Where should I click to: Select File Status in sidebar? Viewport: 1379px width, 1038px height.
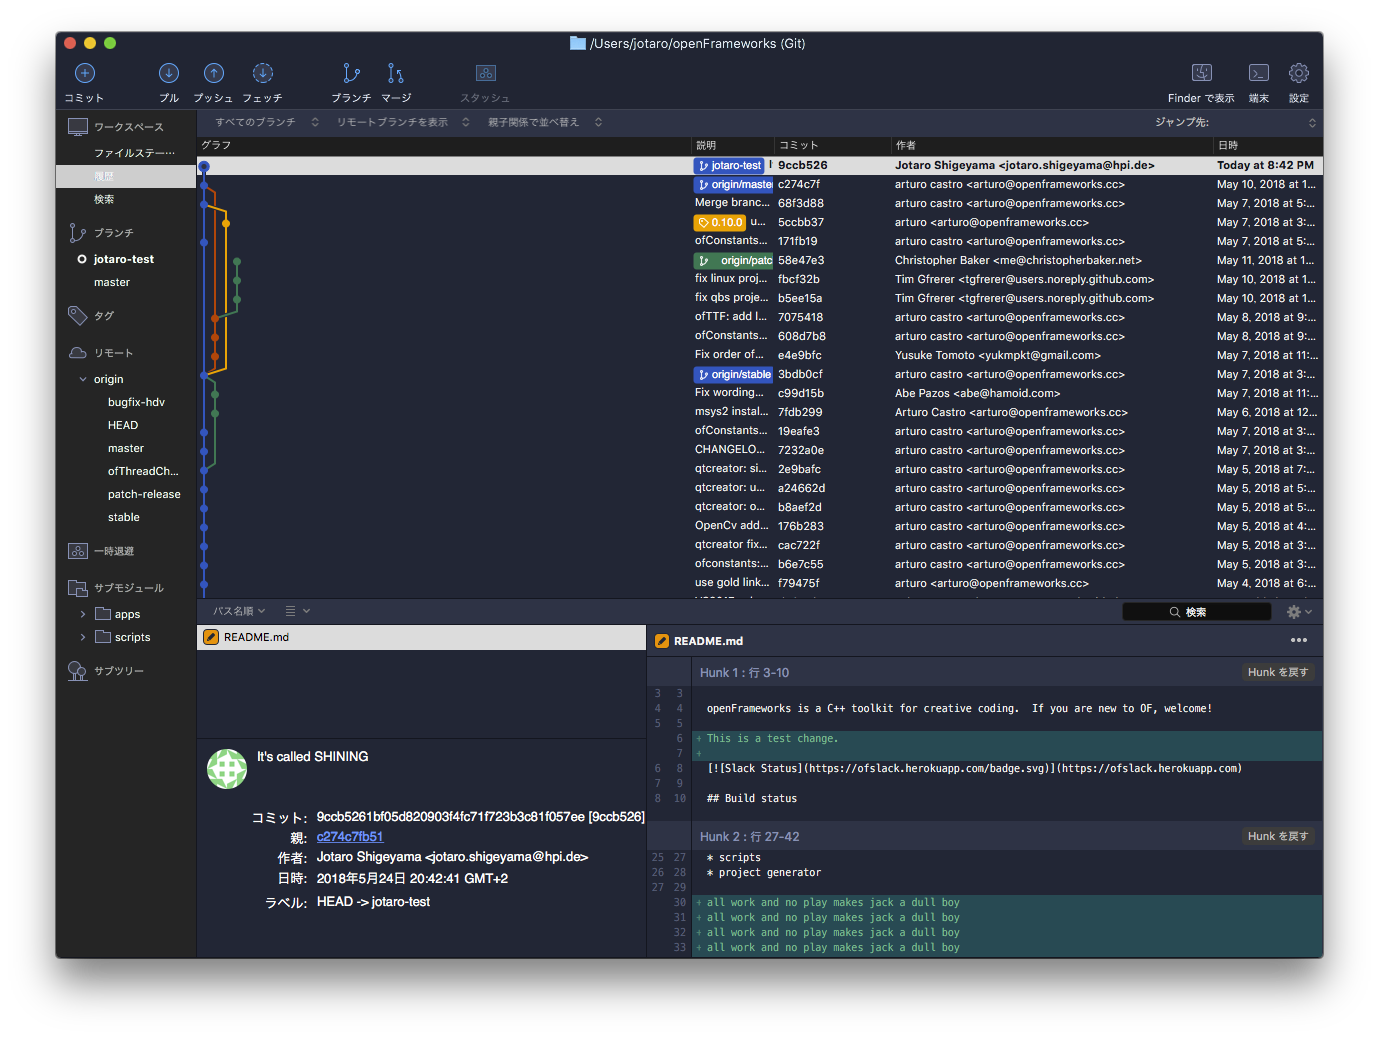[x=134, y=153]
